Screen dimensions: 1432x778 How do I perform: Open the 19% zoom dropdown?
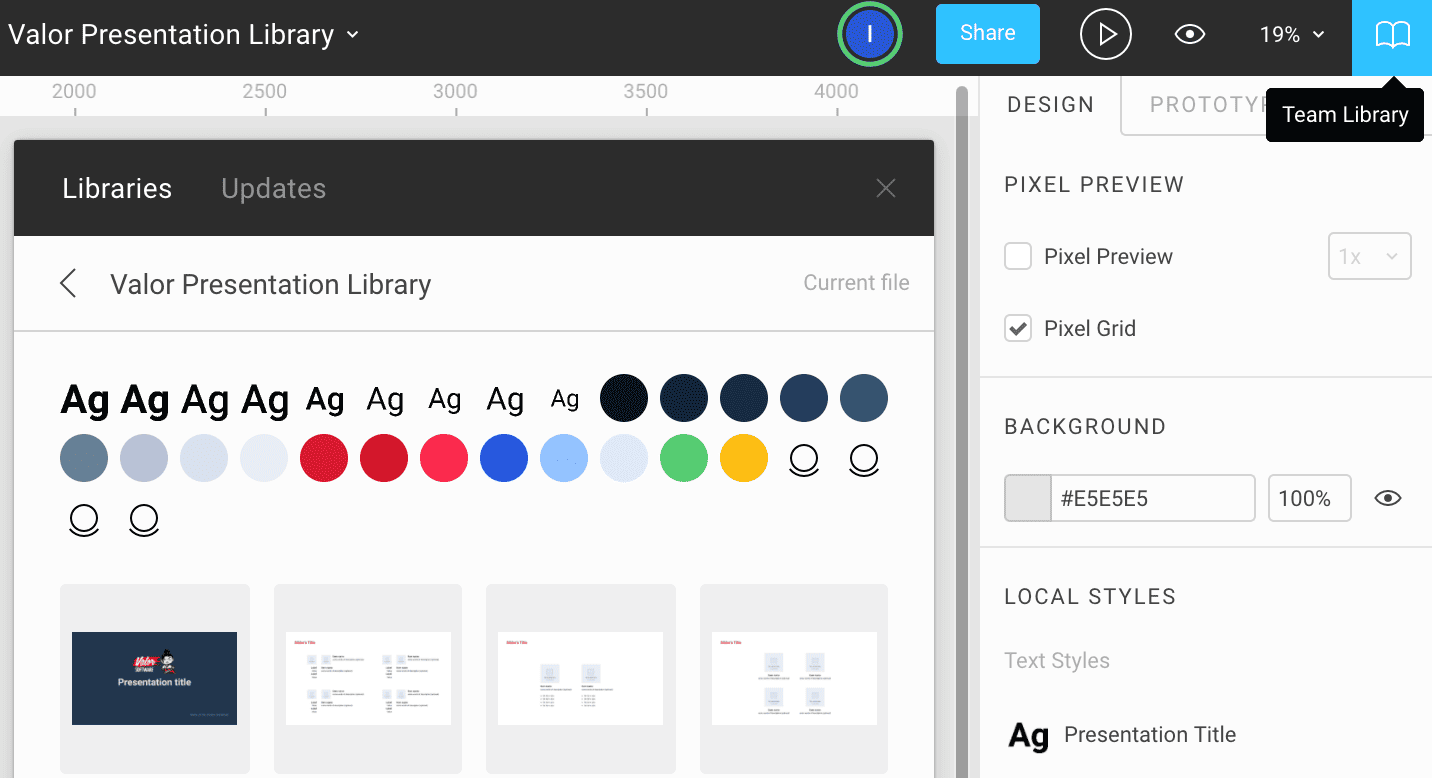(1289, 34)
